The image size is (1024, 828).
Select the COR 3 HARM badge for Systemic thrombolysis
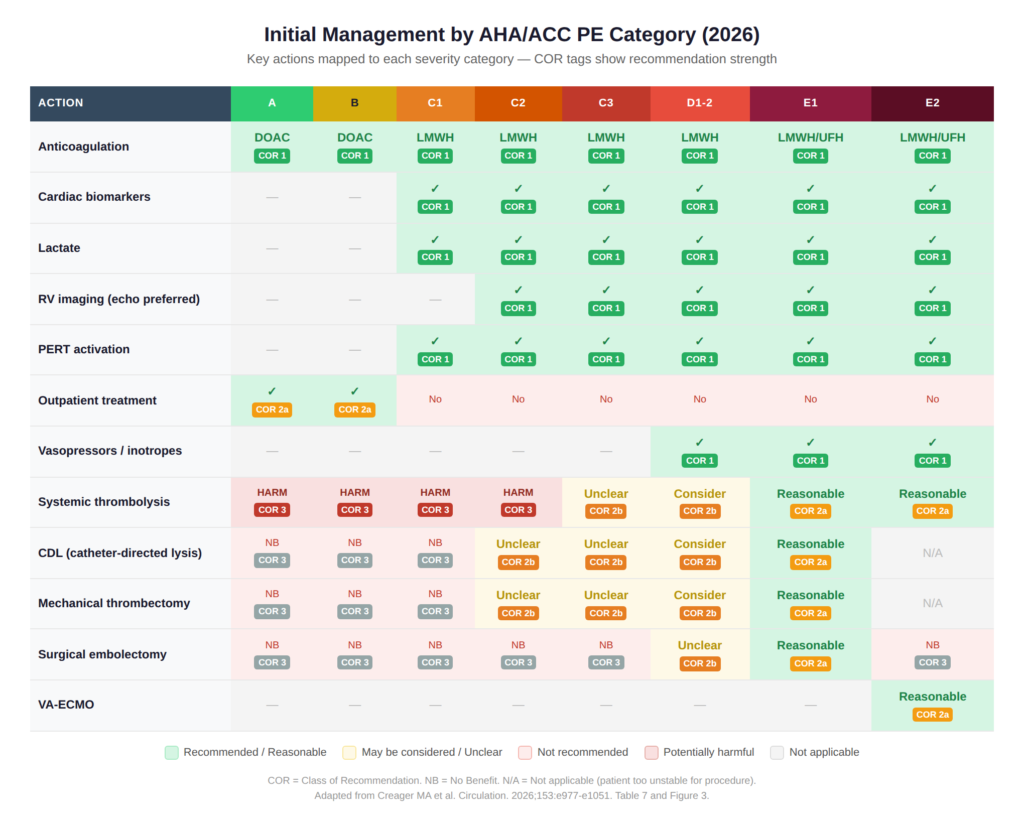pyautogui.click(x=272, y=510)
